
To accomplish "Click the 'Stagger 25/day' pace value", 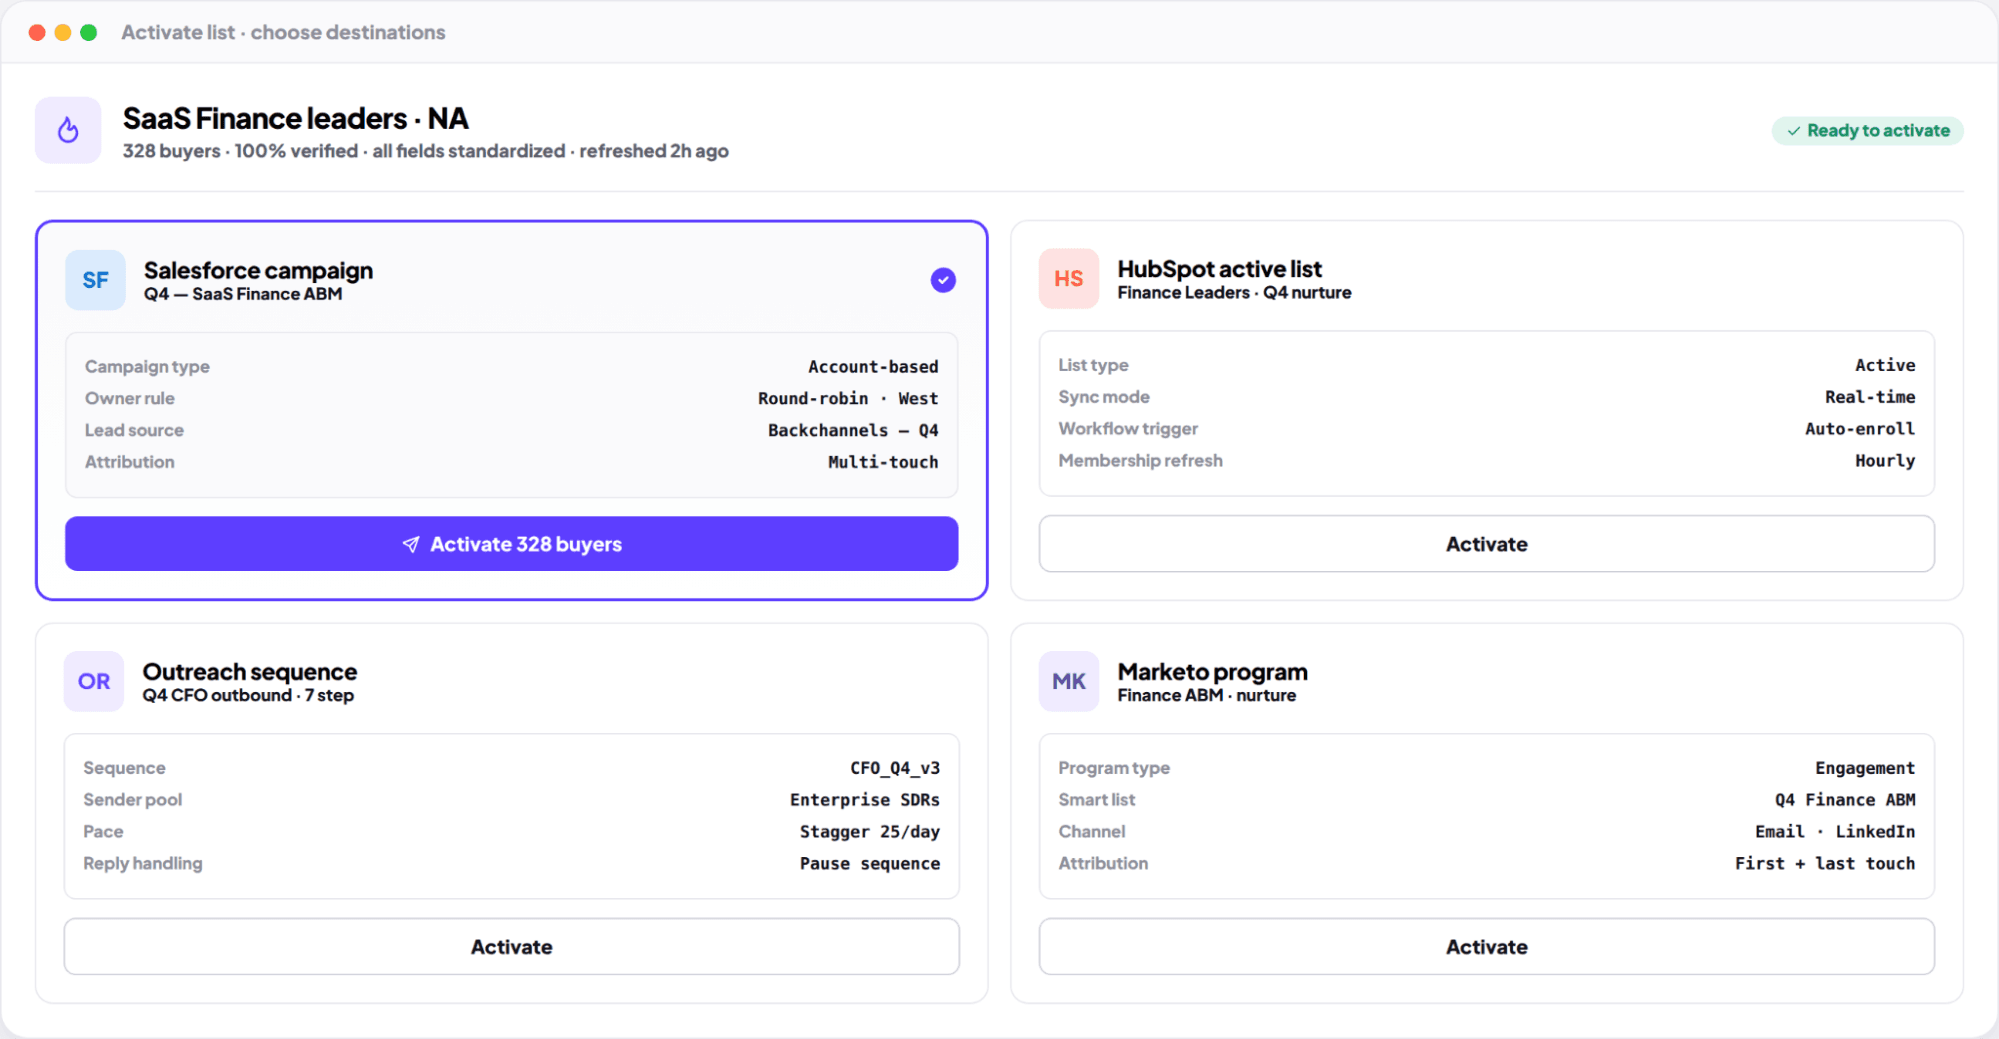I will click(870, 832).
